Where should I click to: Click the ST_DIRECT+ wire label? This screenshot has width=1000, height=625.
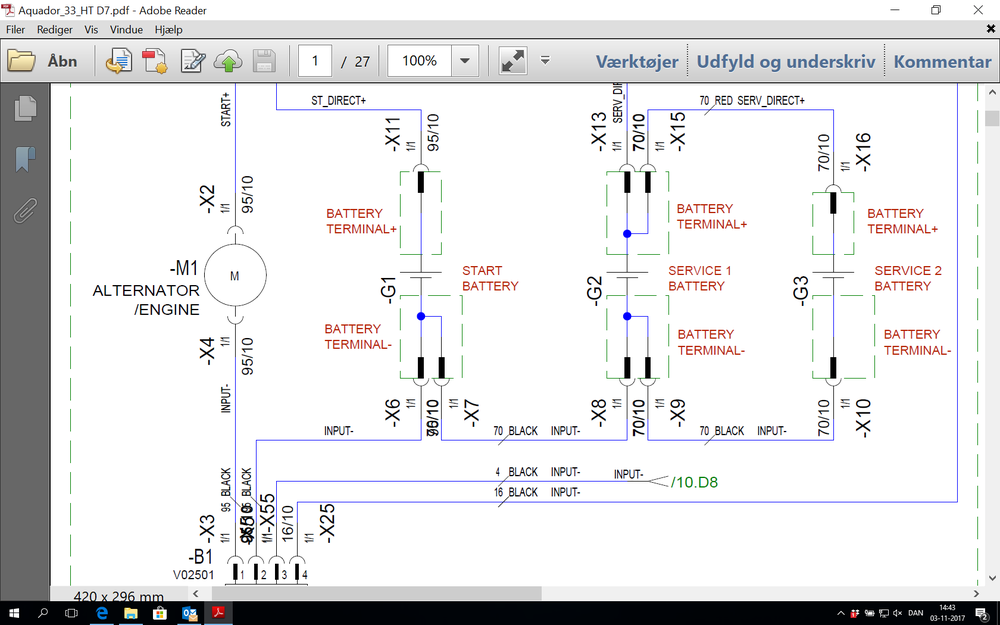[339, 101]
